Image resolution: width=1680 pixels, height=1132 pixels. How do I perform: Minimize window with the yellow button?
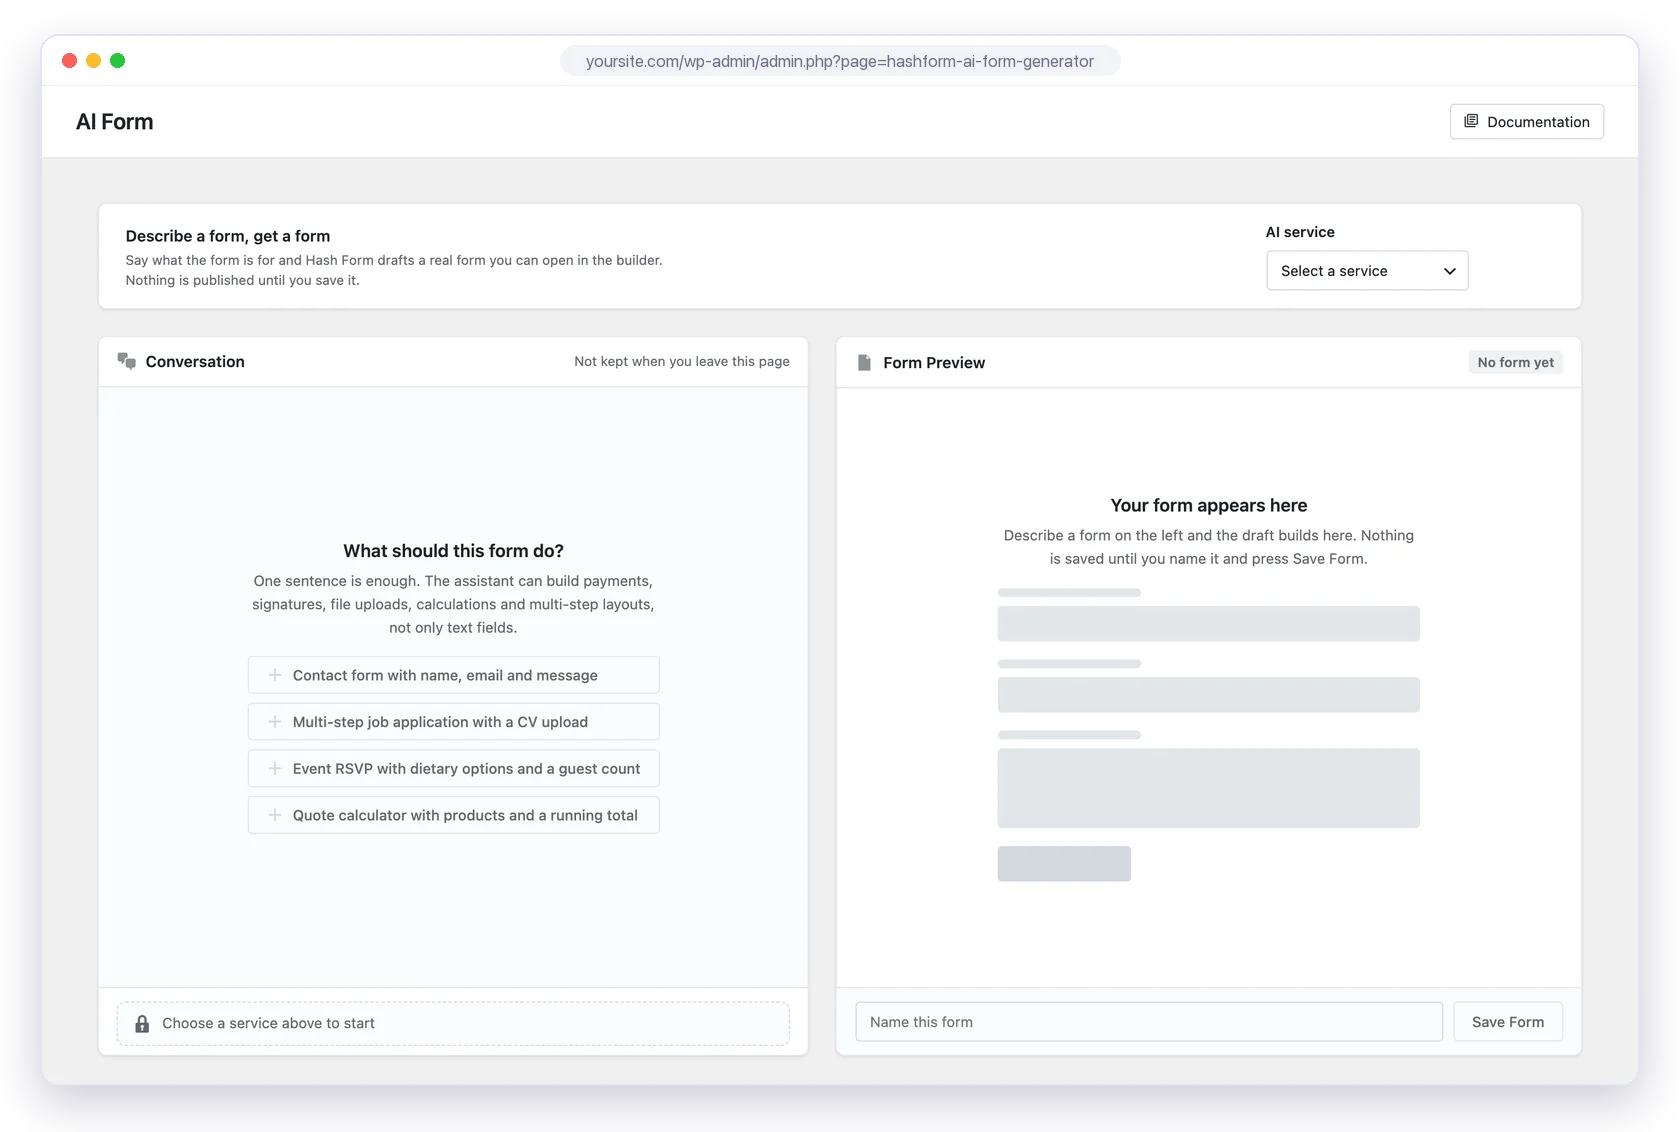pos(93,61)
